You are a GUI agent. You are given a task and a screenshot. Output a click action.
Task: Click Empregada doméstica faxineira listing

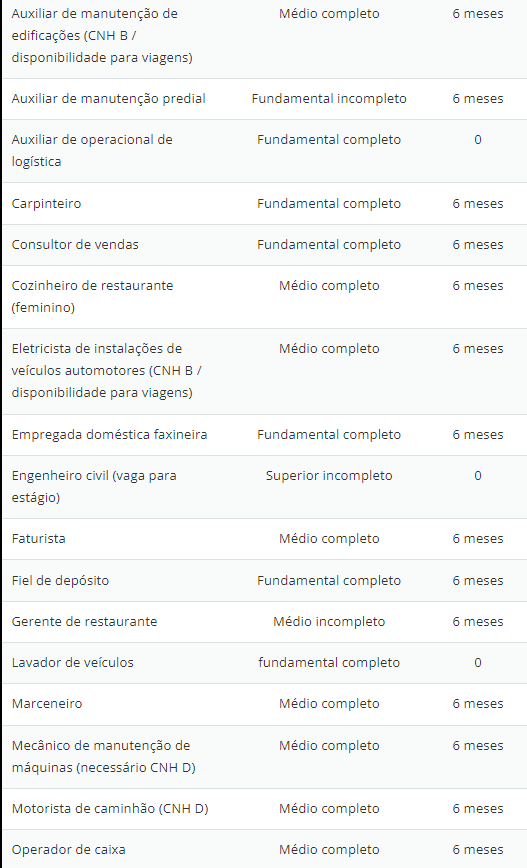(x=265, y=435)
